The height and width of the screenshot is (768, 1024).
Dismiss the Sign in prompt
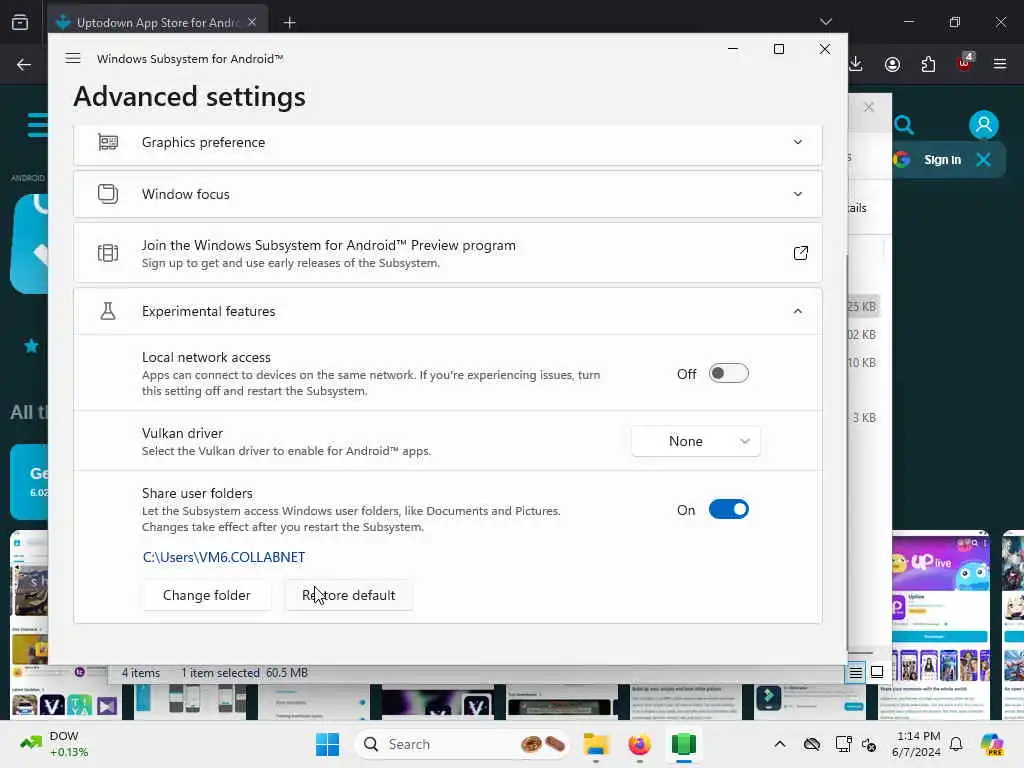click(984, 159)
